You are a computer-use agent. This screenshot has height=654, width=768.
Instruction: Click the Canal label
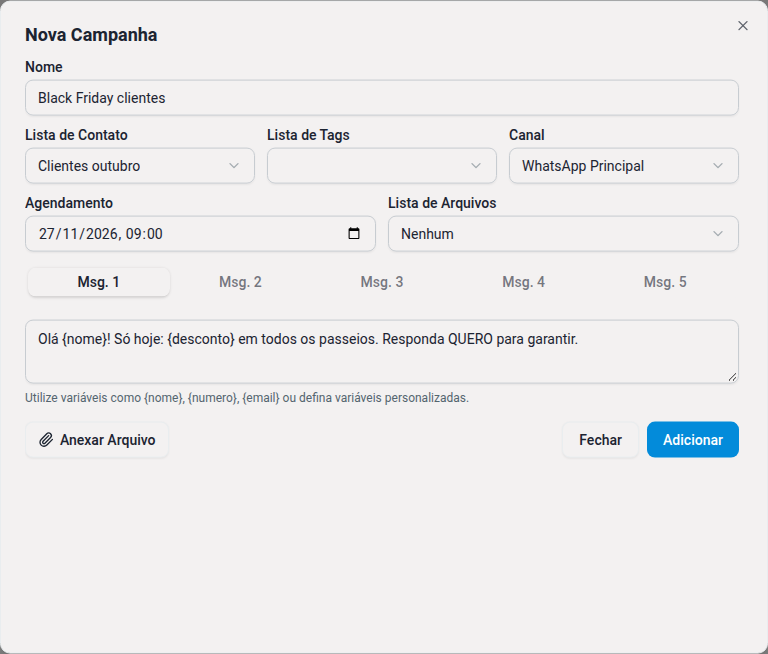pyautogui.click(x=527, y=135)
